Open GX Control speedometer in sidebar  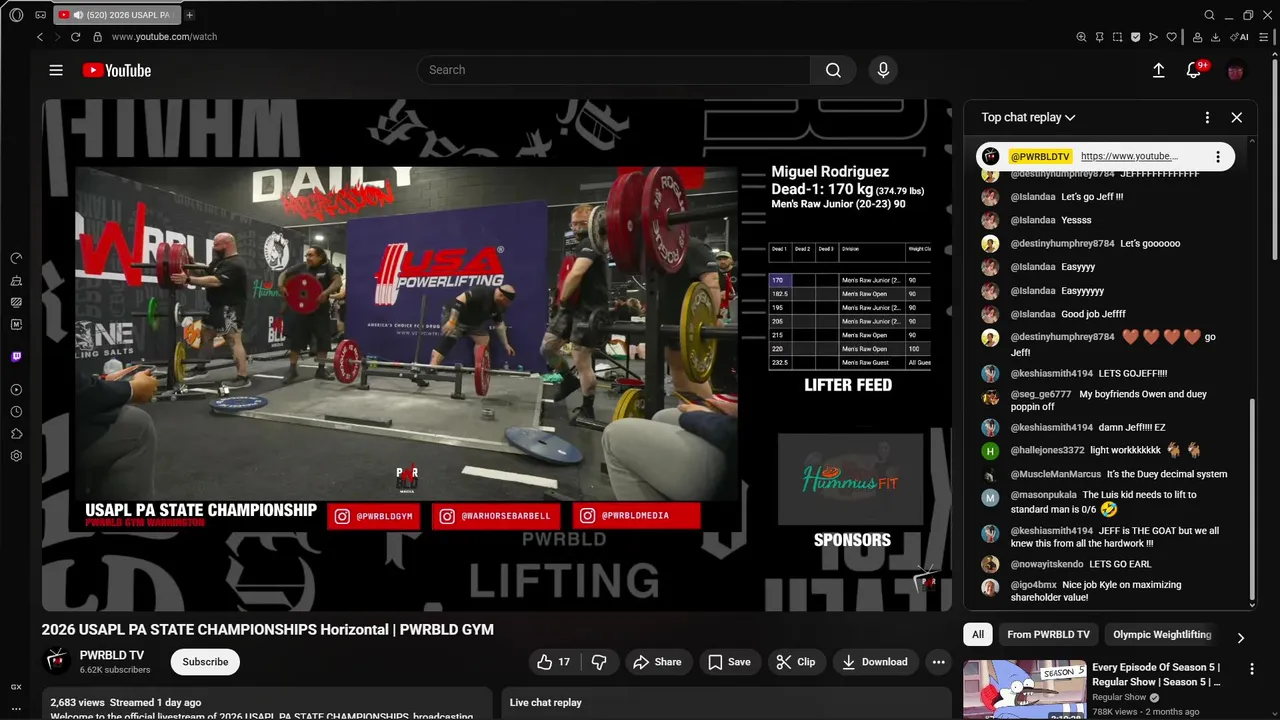coord(16,258)
